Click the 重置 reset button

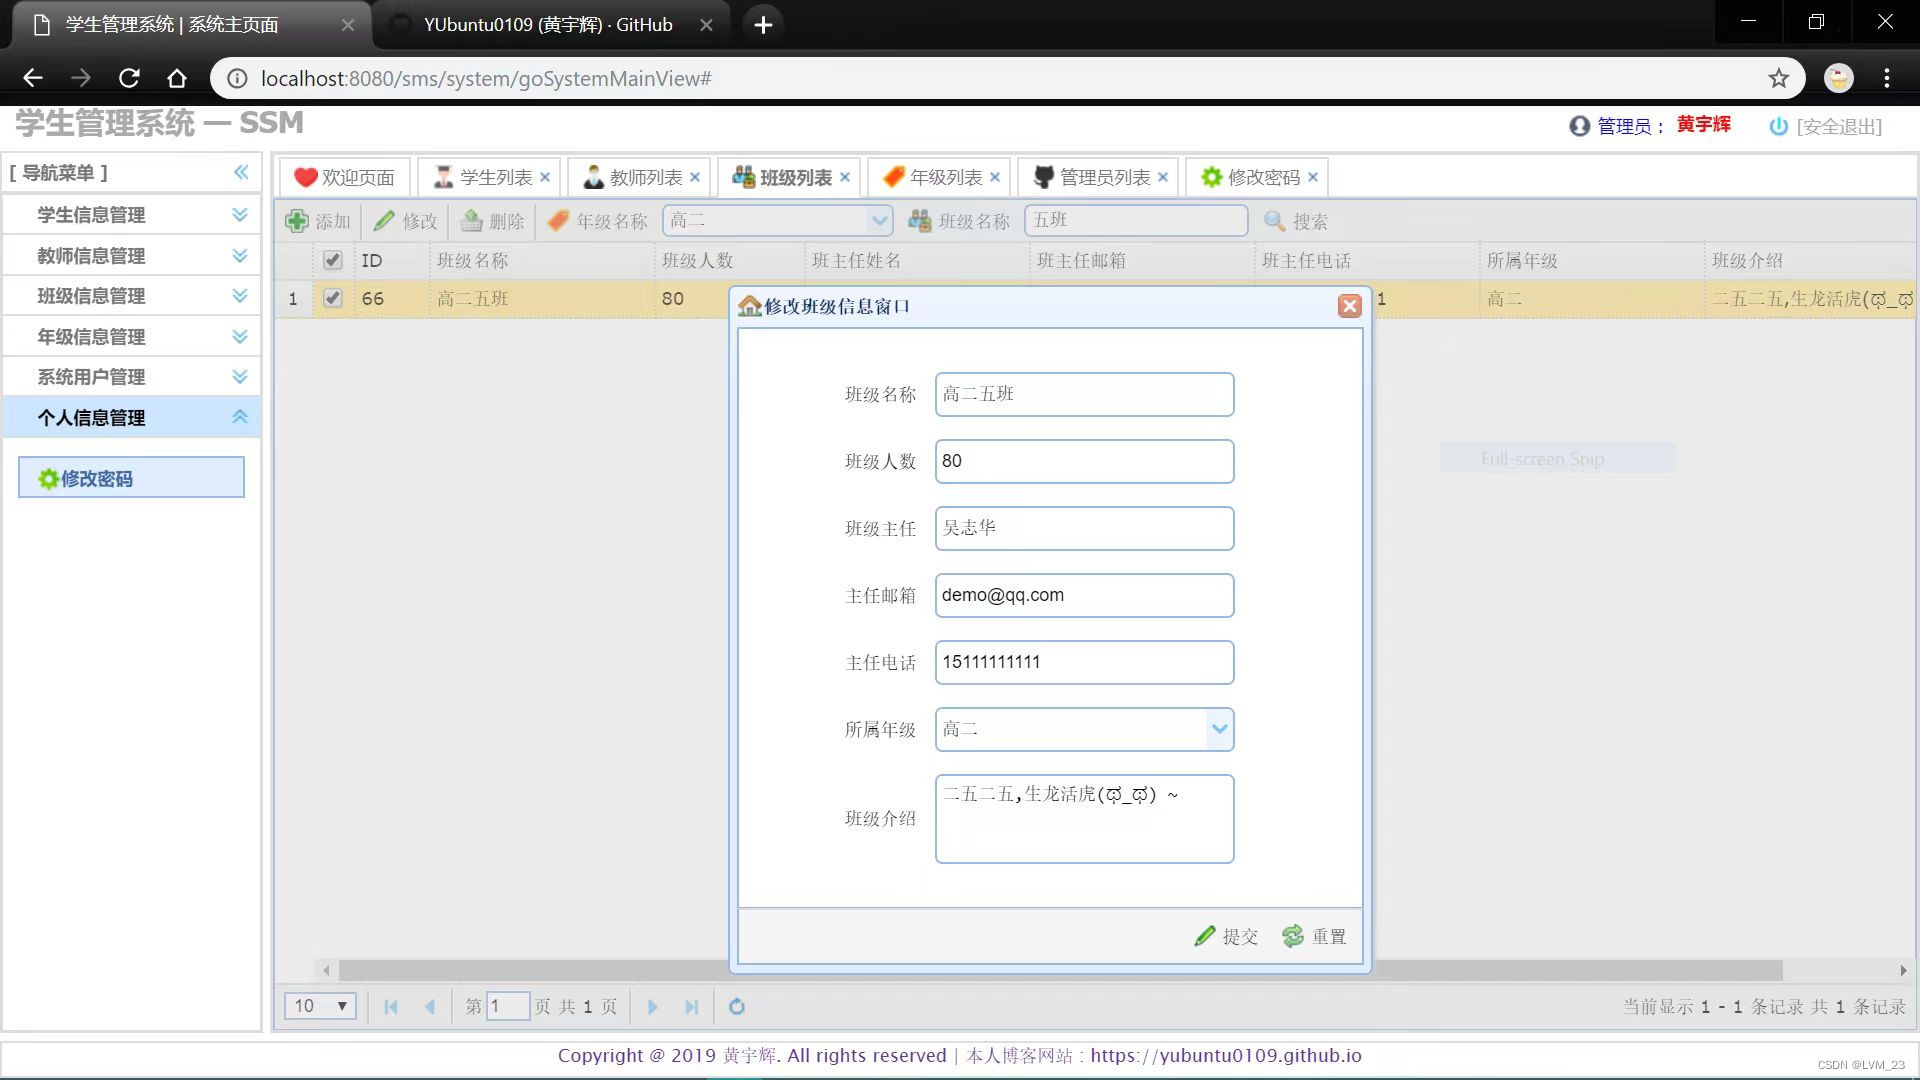(1315, 936)
